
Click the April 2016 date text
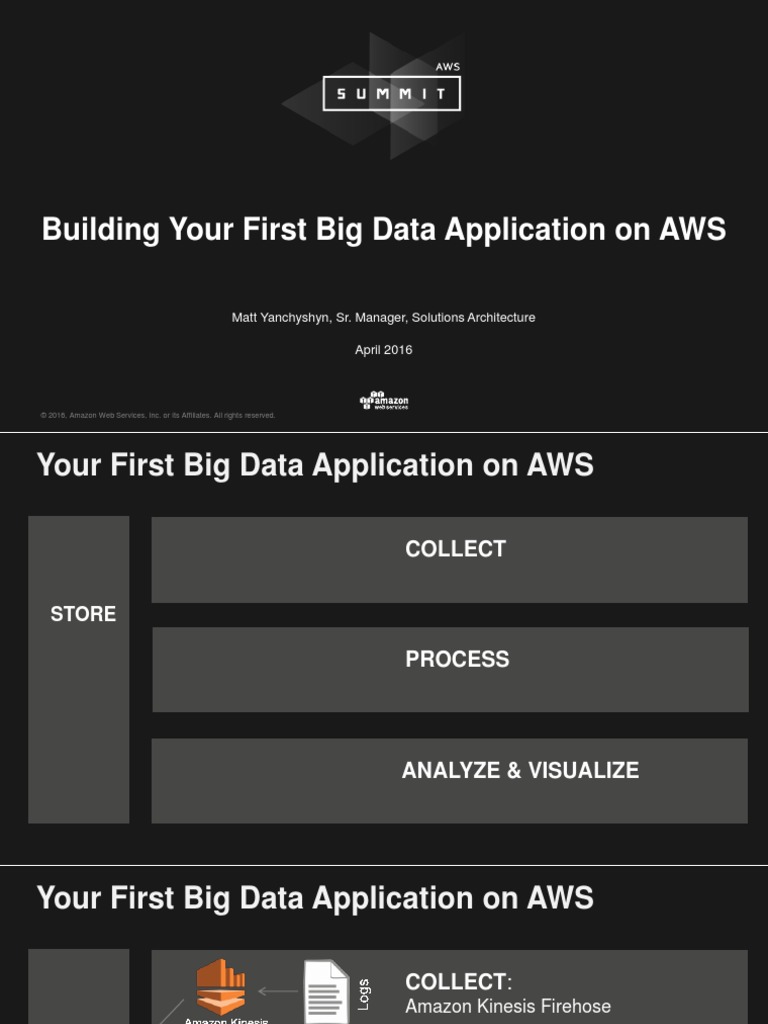[x=383, y=350]
